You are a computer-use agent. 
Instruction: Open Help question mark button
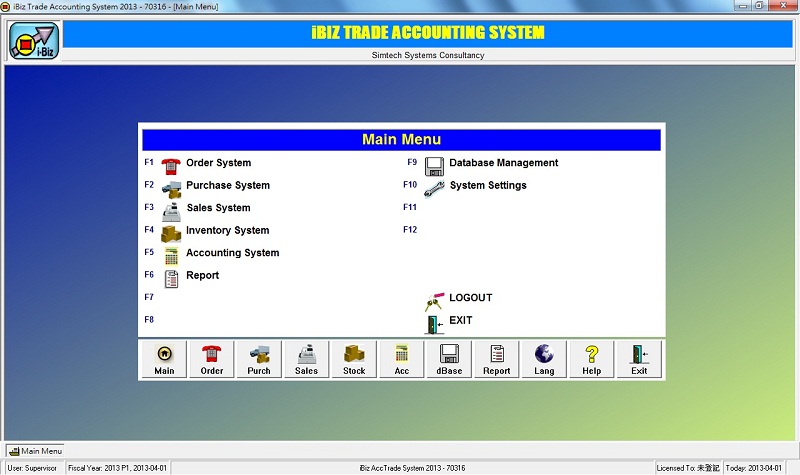(592, 359)
